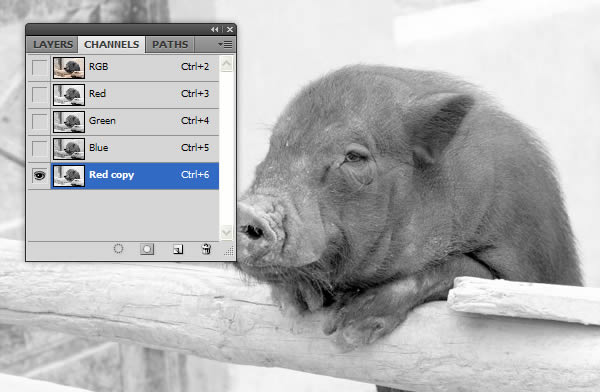Save selection as channel icon
The image size is (600, 392).
coord(147,249)
